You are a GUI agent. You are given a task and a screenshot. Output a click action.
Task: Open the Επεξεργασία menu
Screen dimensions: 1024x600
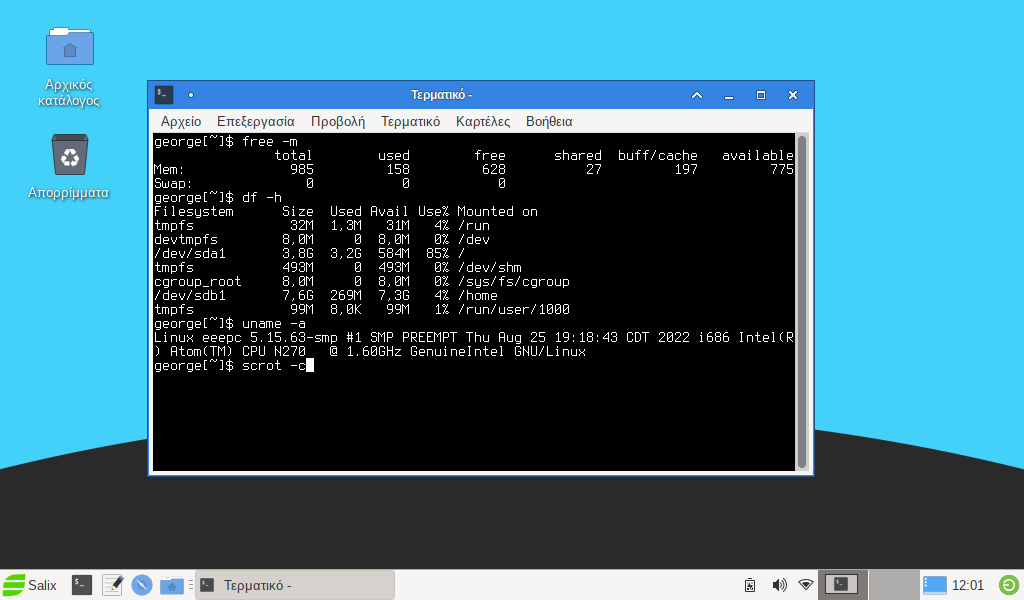tap(255, 121)
